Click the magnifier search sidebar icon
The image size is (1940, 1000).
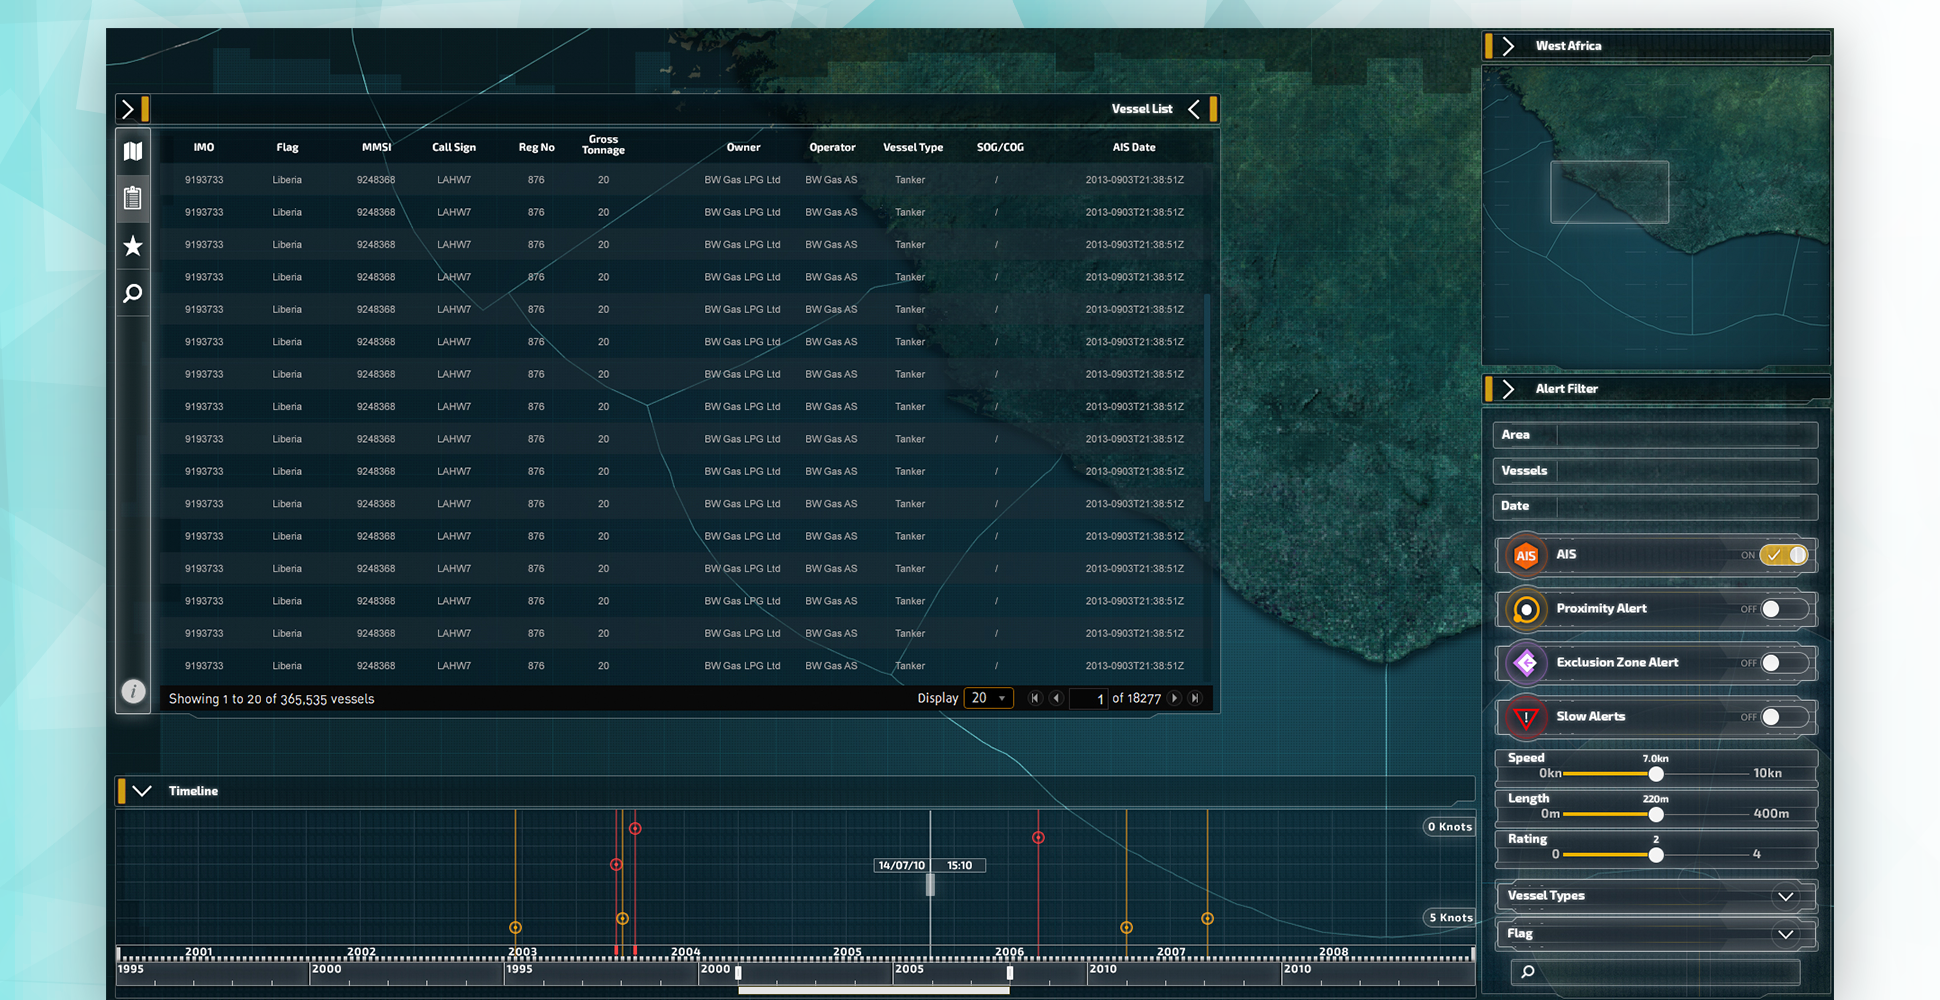[x=133, y=293]
